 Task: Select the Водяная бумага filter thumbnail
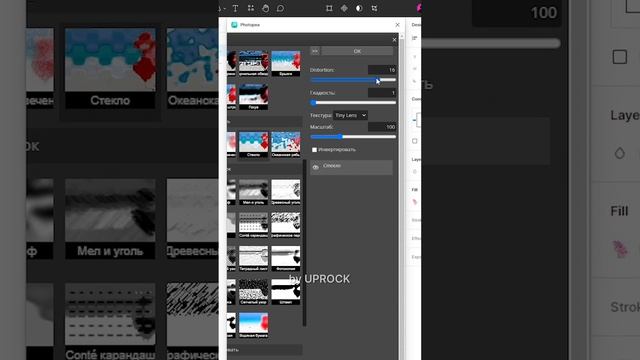point(253,325)
